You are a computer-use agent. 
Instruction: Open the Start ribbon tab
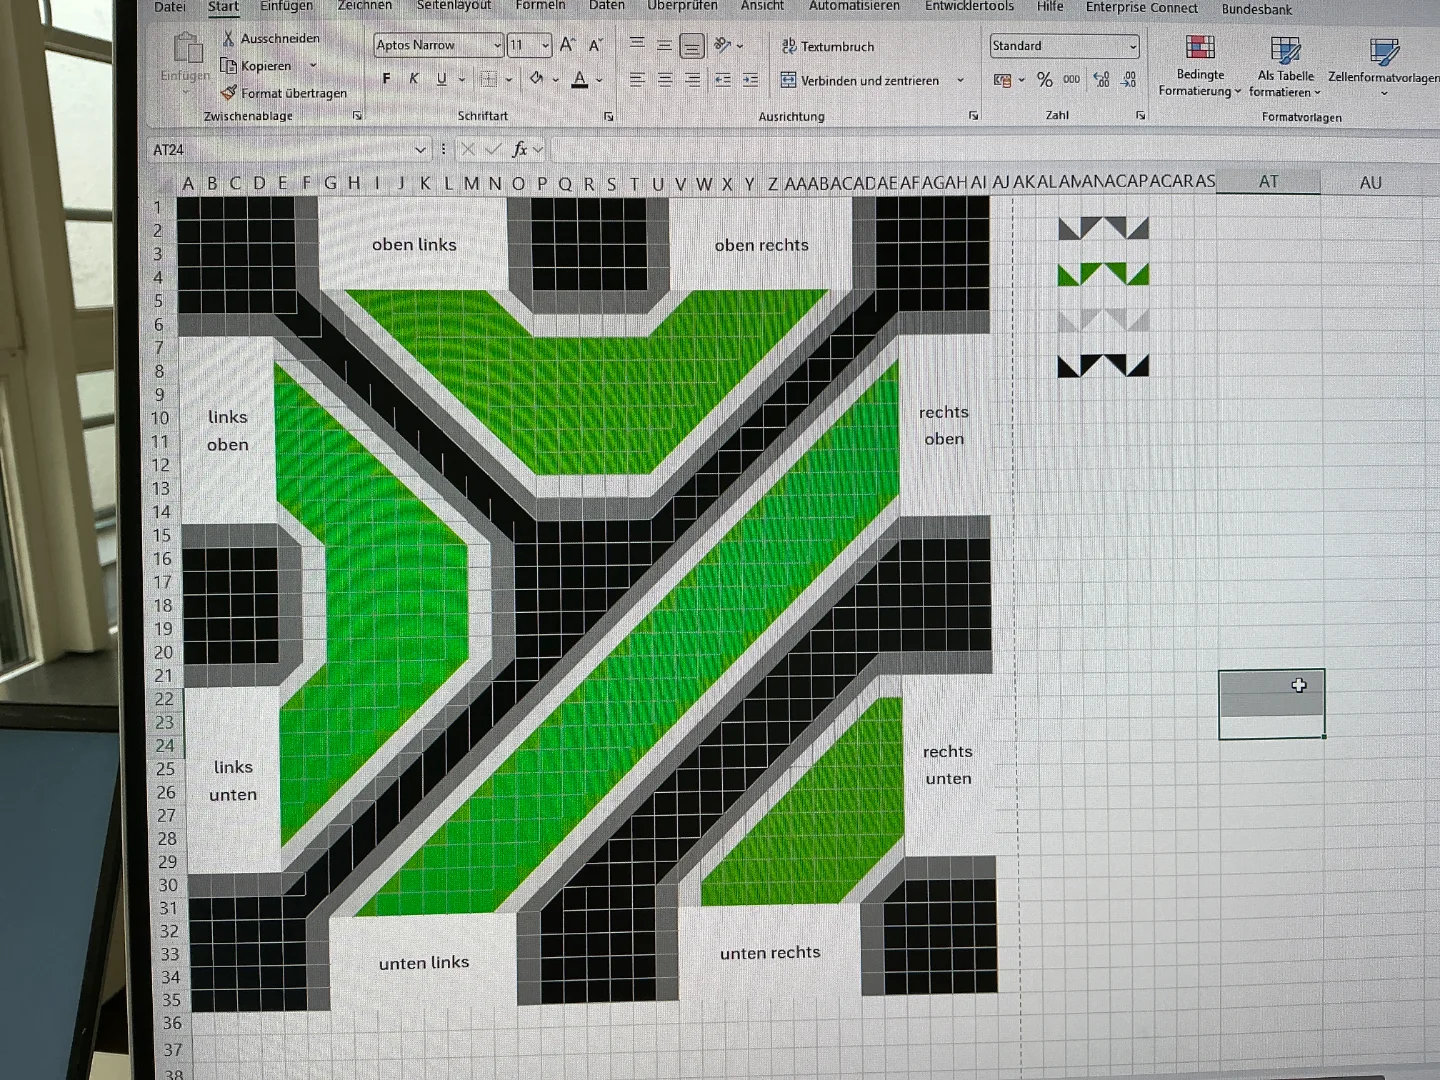click(x=223, y=7)
